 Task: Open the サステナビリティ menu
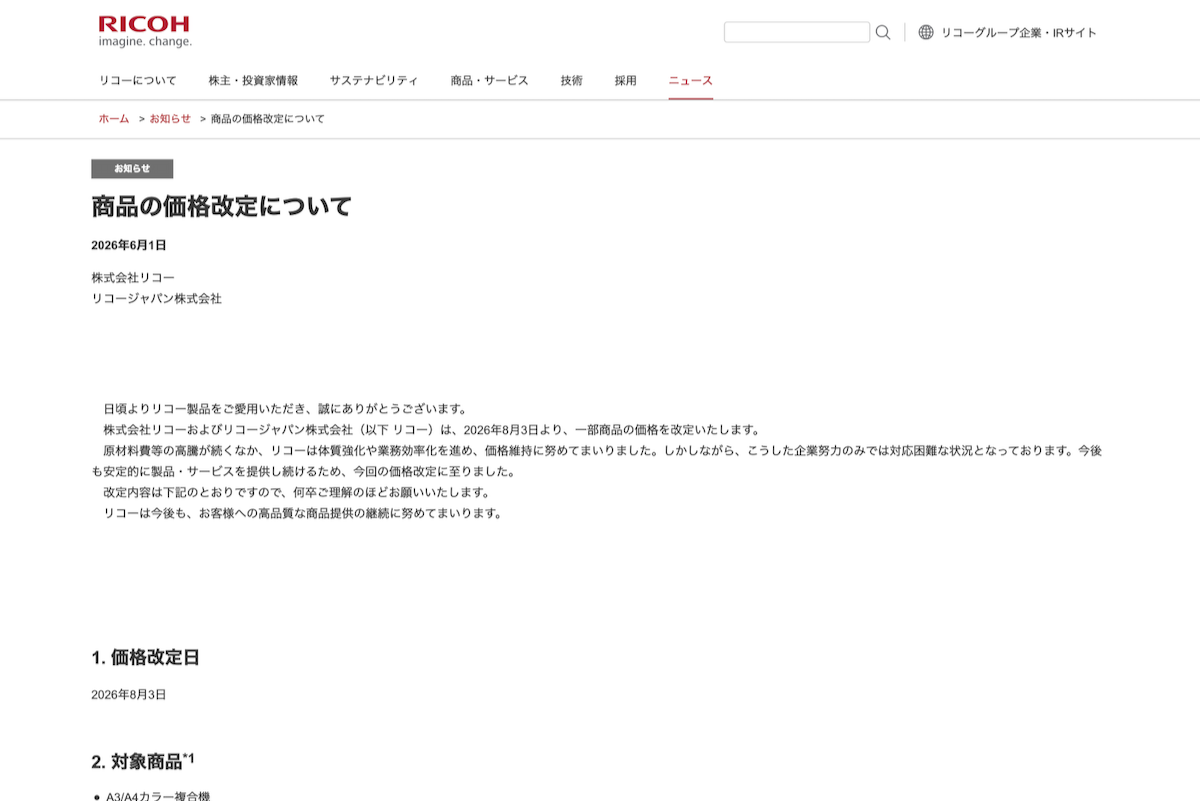374,81
